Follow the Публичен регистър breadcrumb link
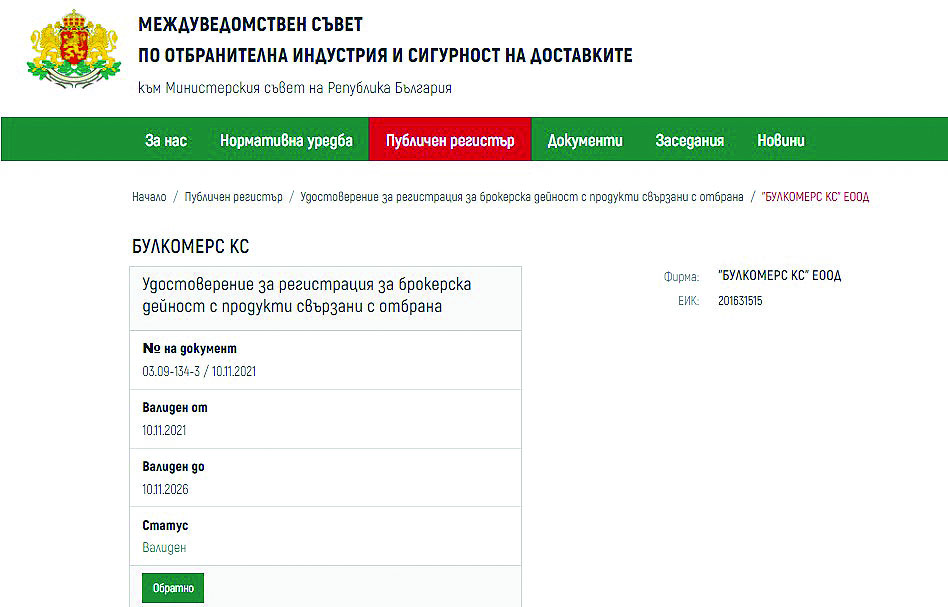The width and height of the screenshot is (948, 607). pyautogui.click(x=233, y=197)
